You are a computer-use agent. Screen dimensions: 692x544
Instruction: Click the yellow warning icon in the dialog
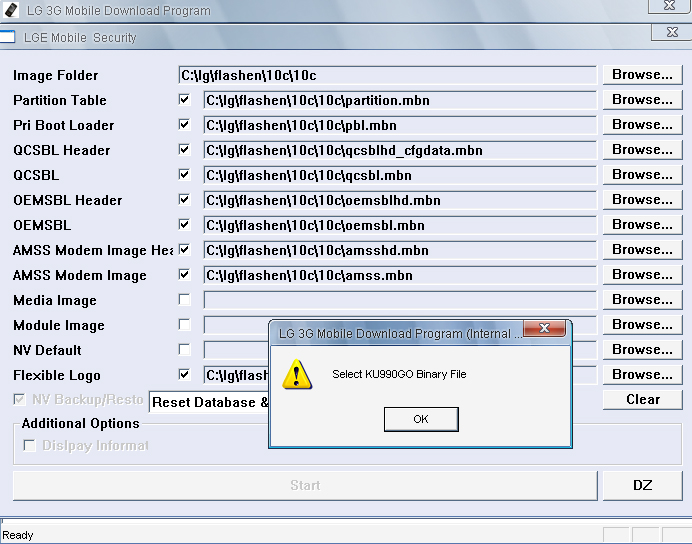[x=297, y=374]
